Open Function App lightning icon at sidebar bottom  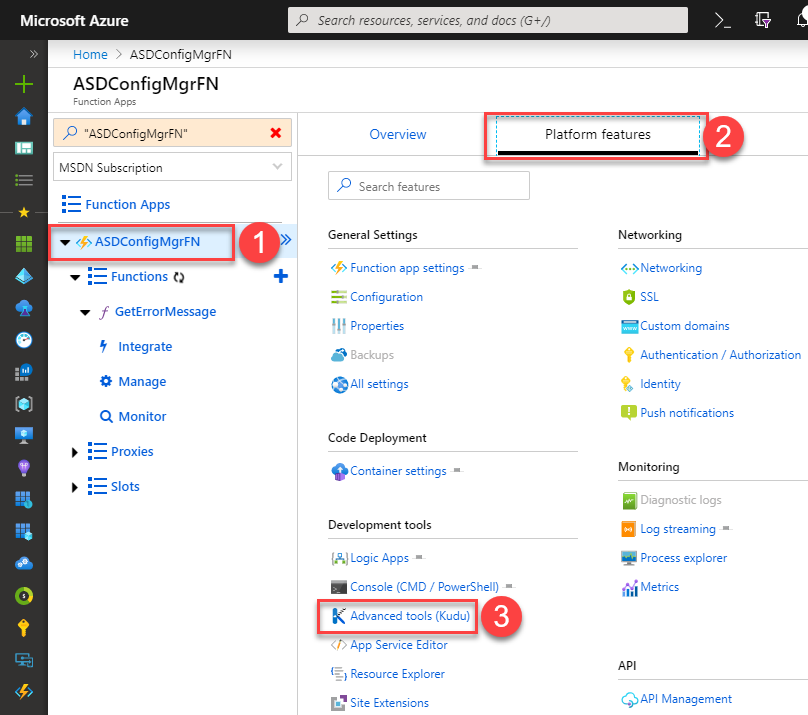tap(24, 692)
